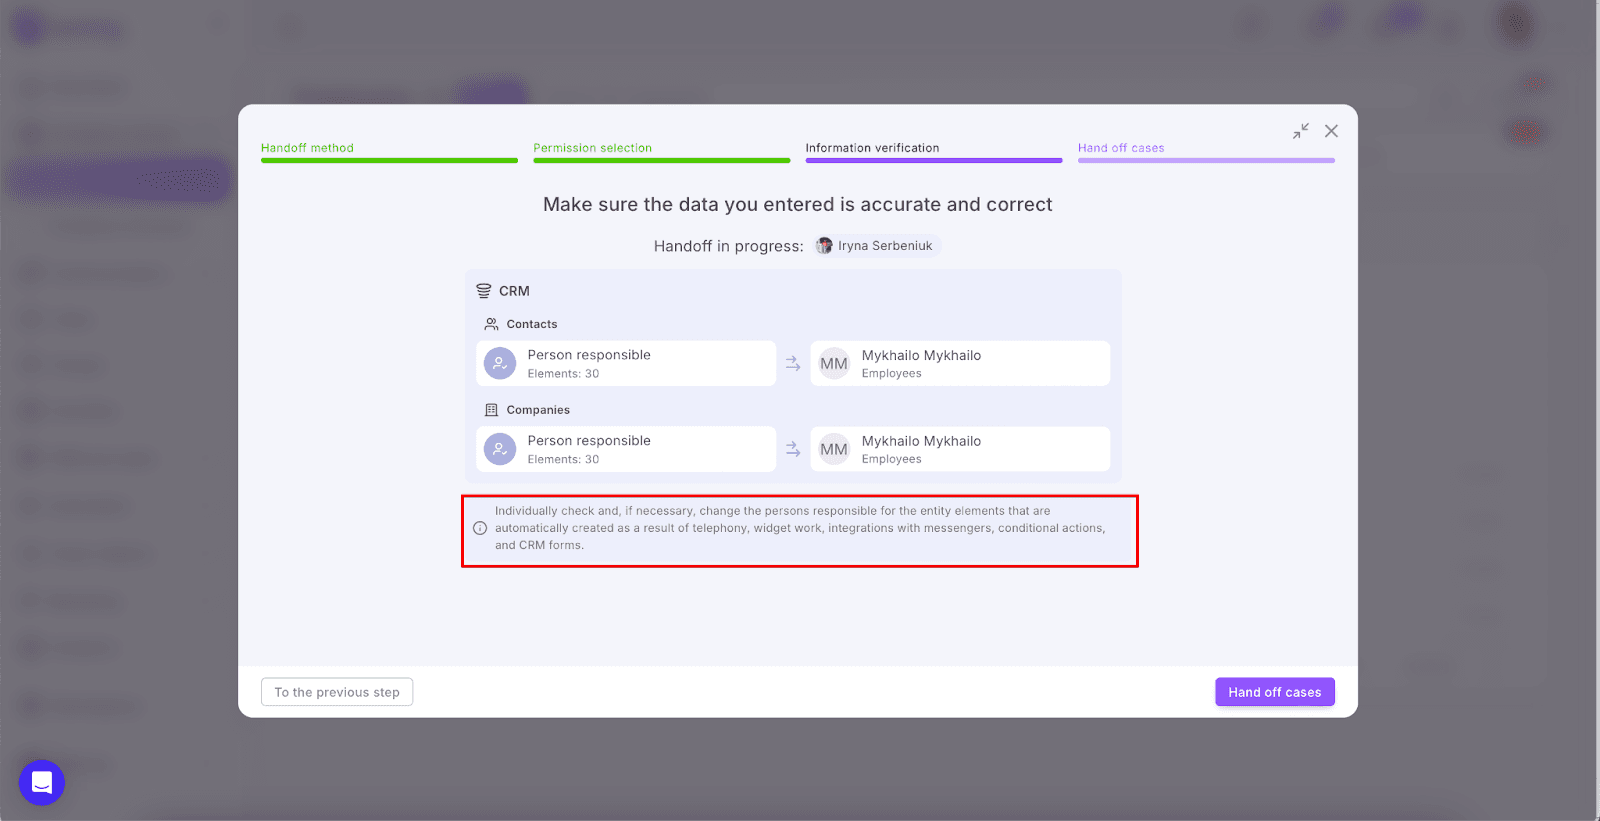The height and width of the screenshot is (821, 1600).
Task: Click Mykhailo Mykhailo under Companies
Action: (921, 441)
